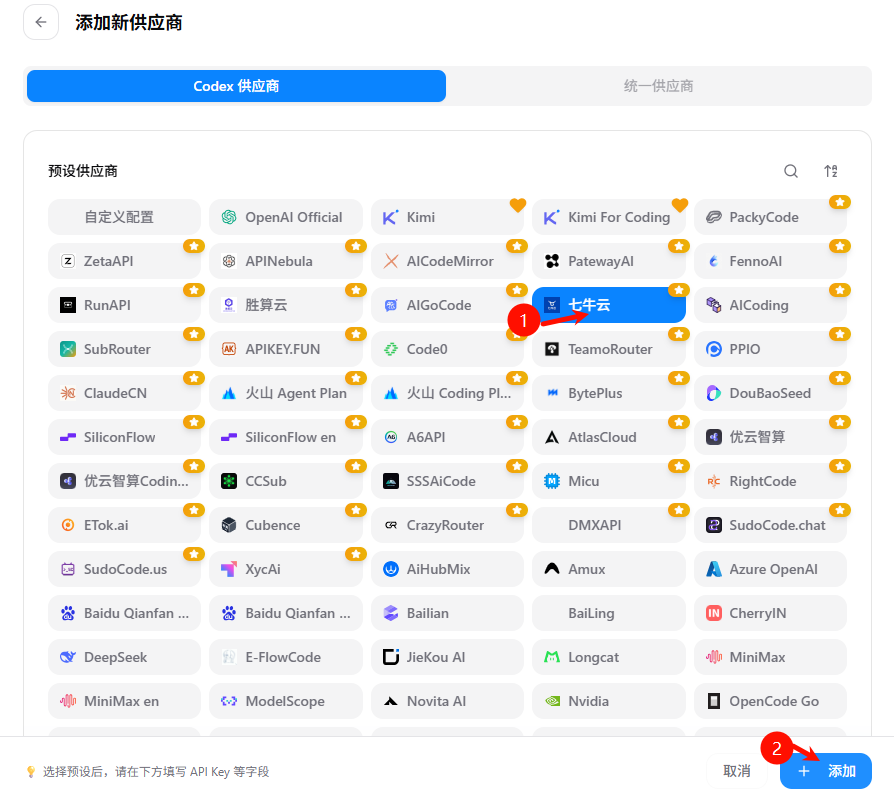Viewport: 894px width, 798px height.
Task: Click the 取消 button
Action: click(x=737, y=771)
